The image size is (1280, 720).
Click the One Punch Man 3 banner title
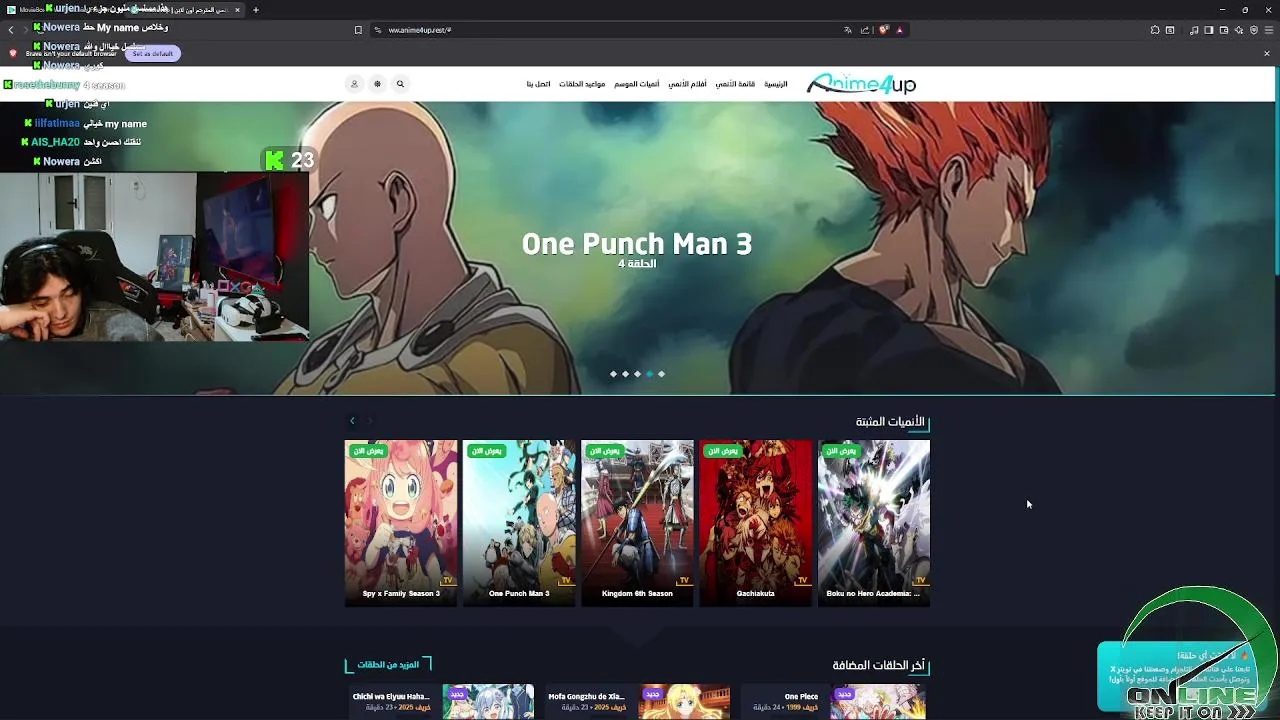637,244
